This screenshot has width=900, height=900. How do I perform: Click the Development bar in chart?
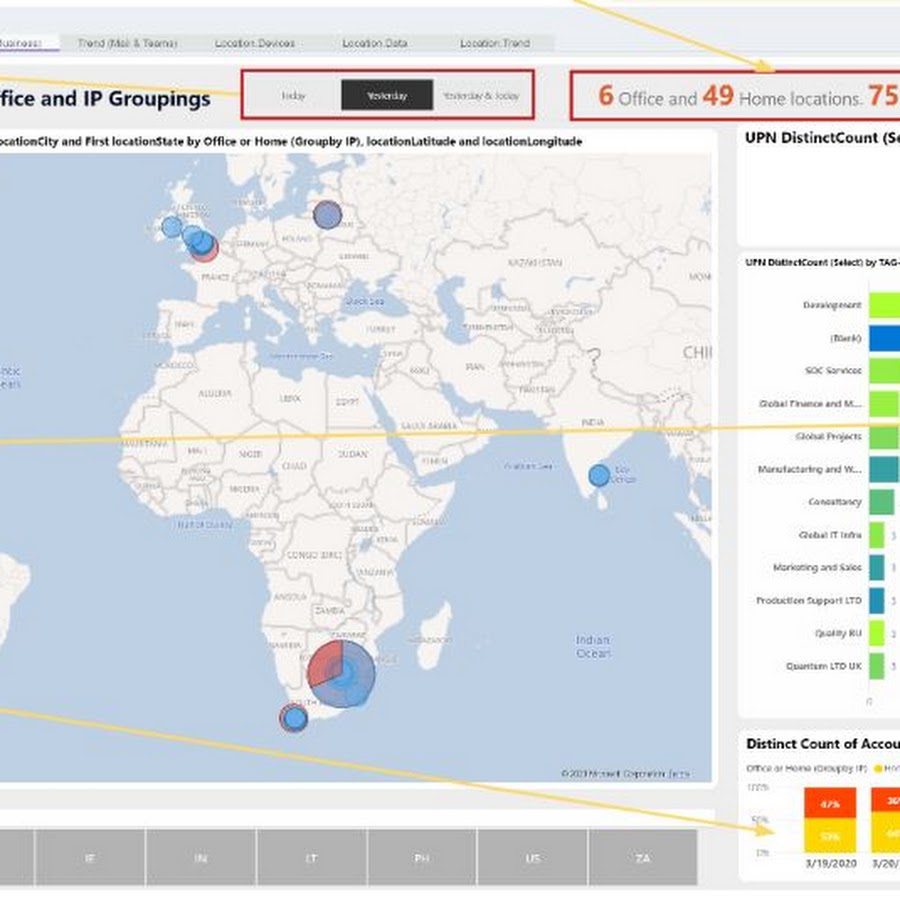pyautogui.click(x=884, y=305)
